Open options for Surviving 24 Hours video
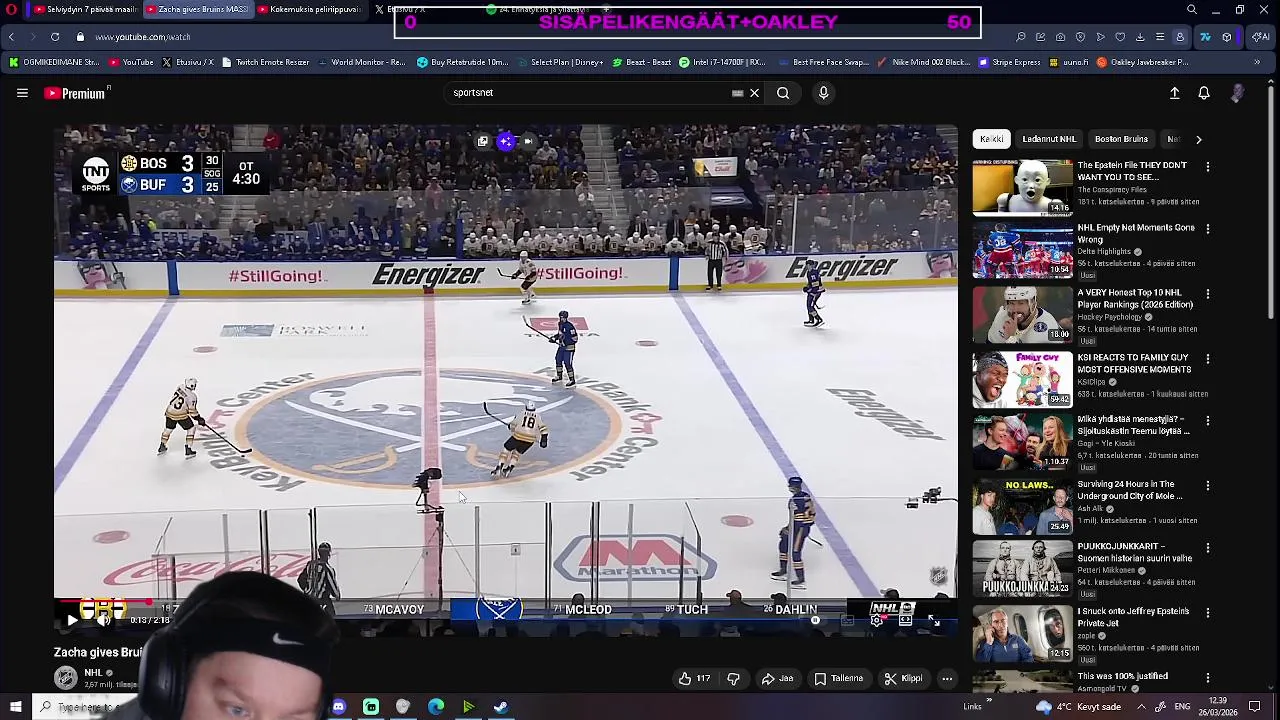 click(1207, 486)
